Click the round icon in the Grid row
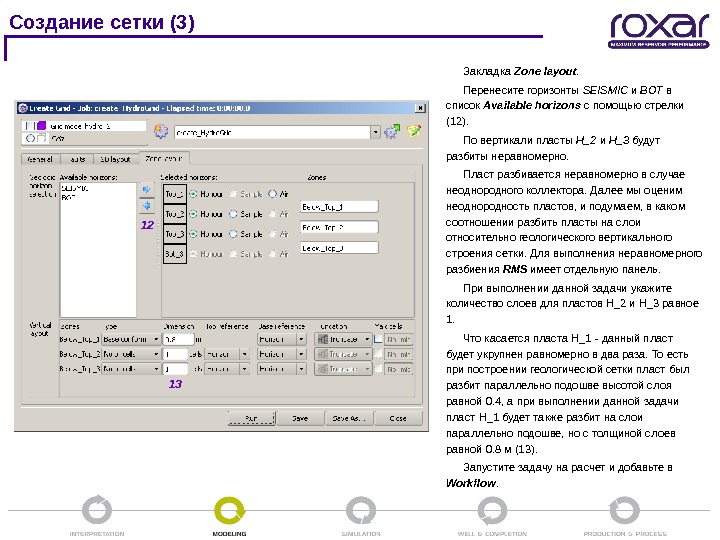This screenshot has height=540, width=720. pyautogui.click(x=30, y=138)
